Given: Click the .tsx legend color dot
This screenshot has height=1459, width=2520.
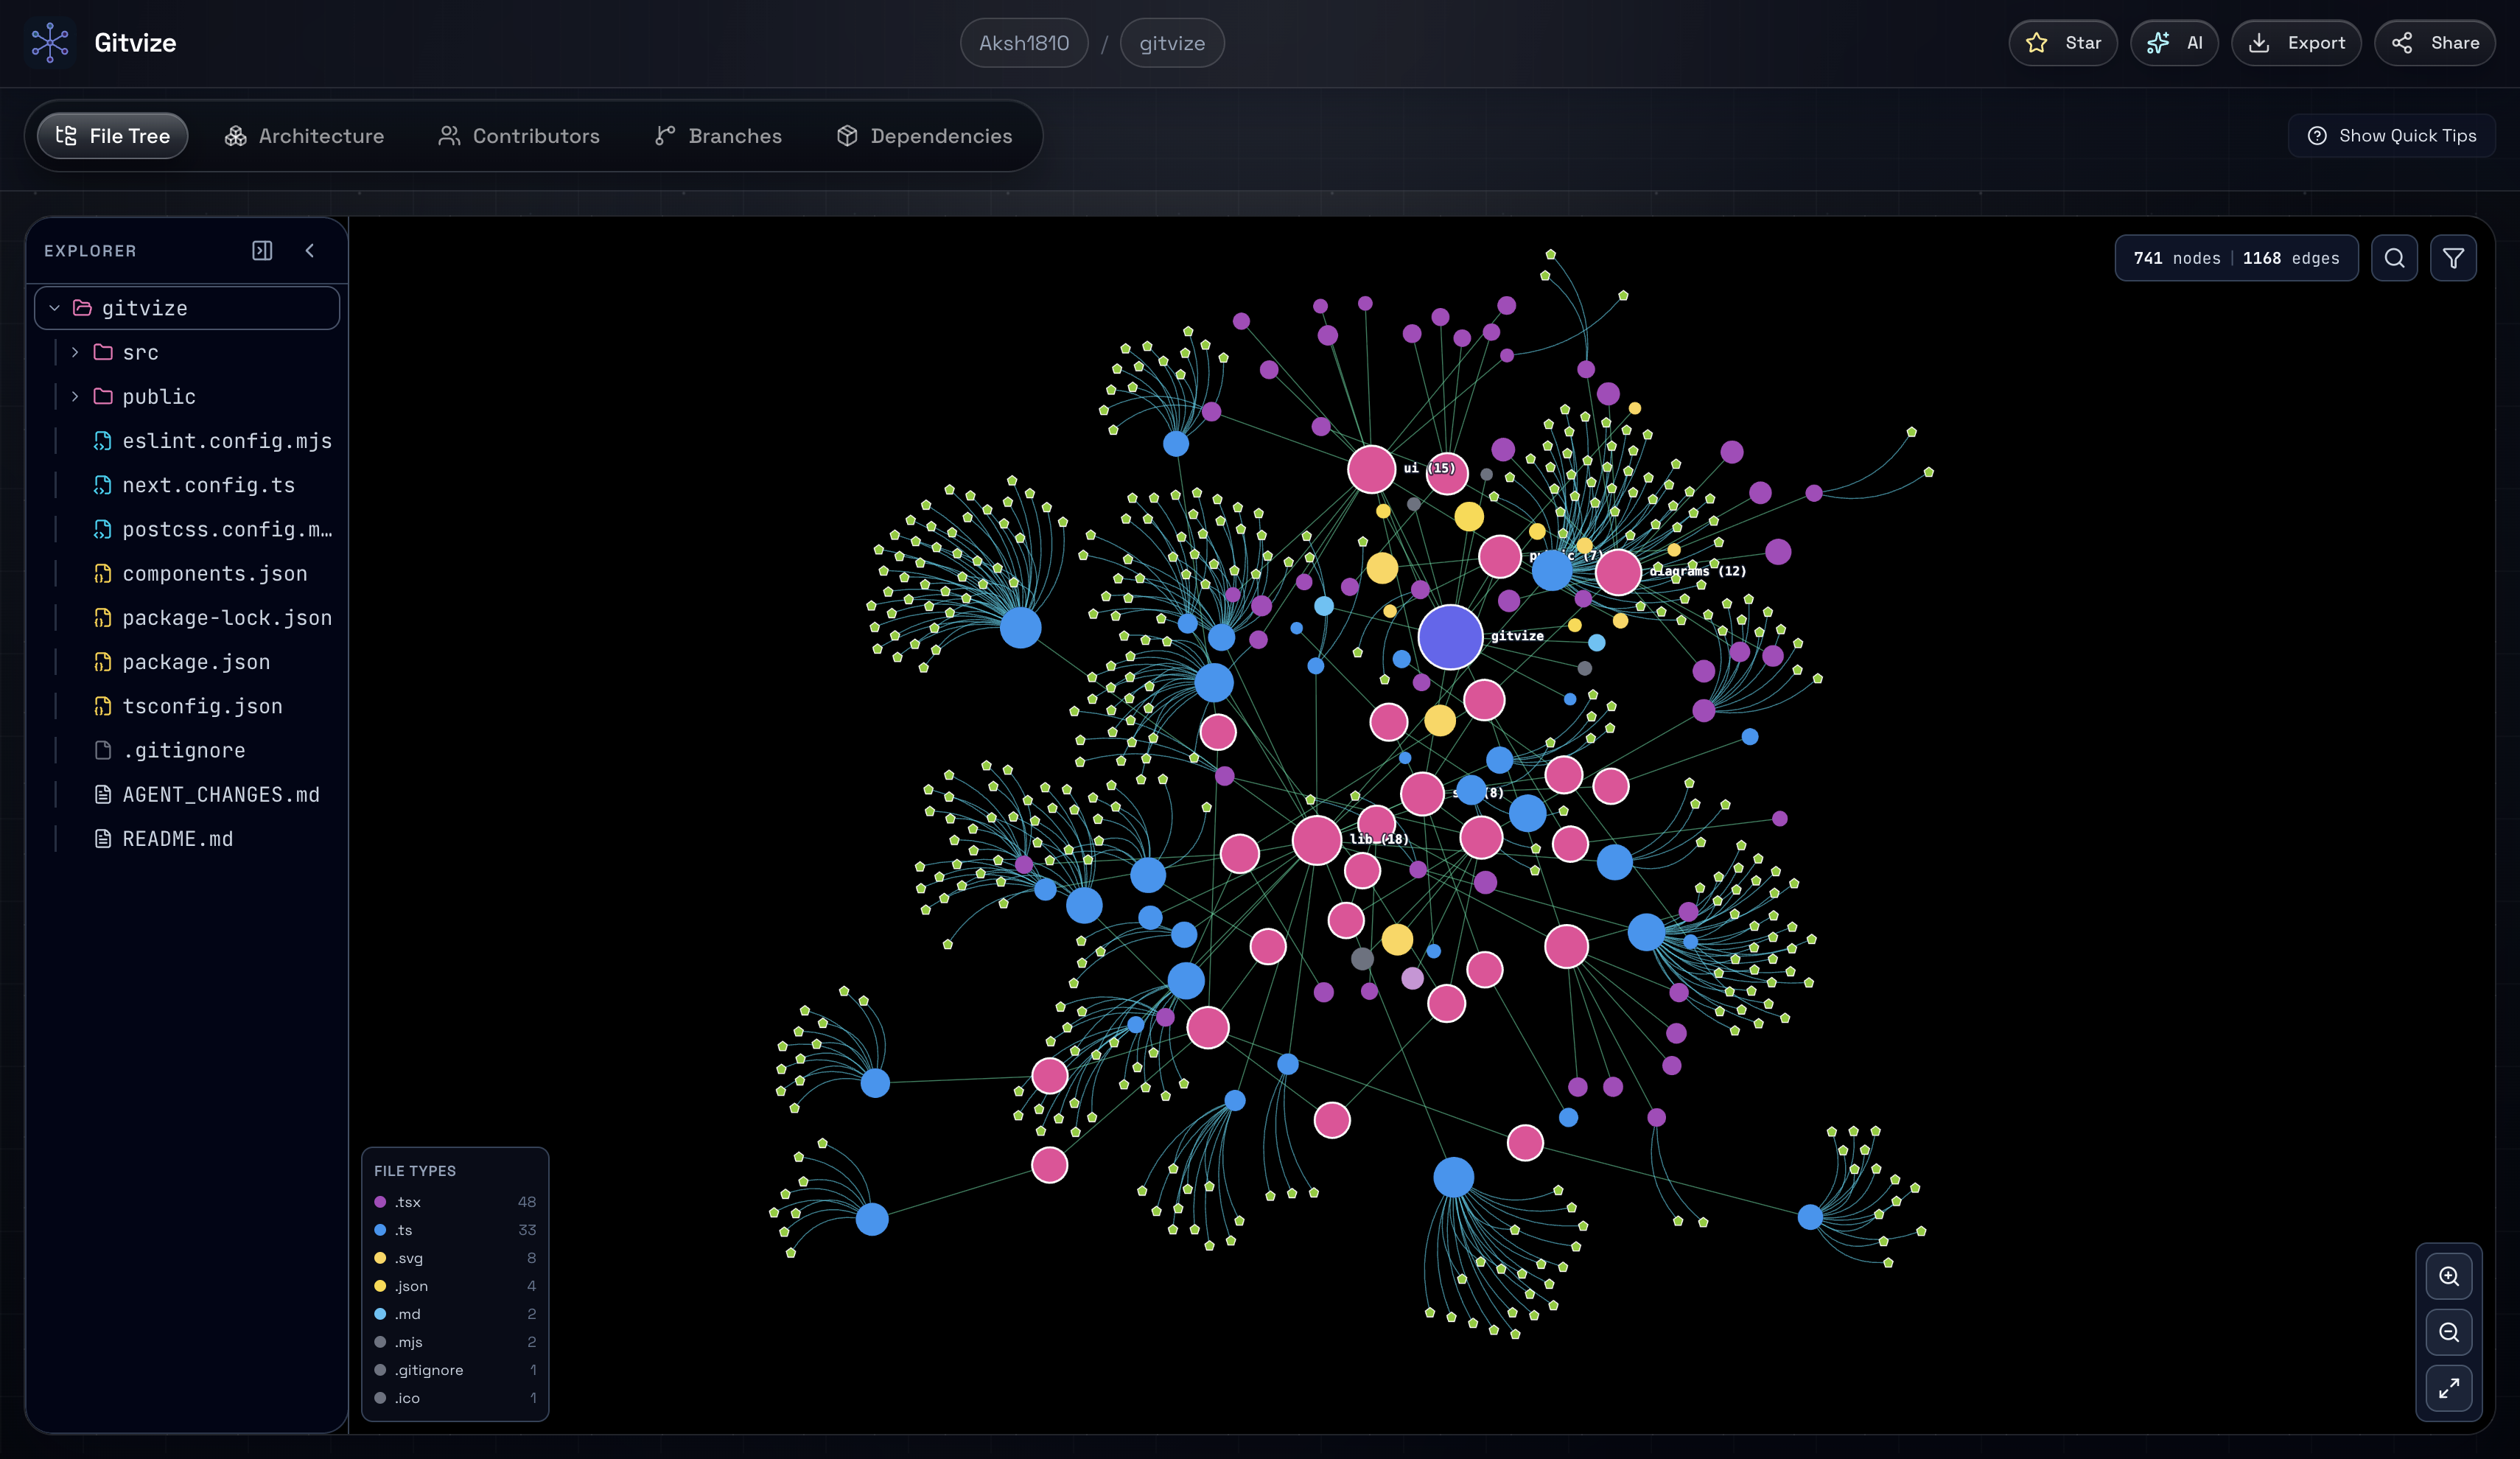Looking at the screenshot, I should 380,1202.
